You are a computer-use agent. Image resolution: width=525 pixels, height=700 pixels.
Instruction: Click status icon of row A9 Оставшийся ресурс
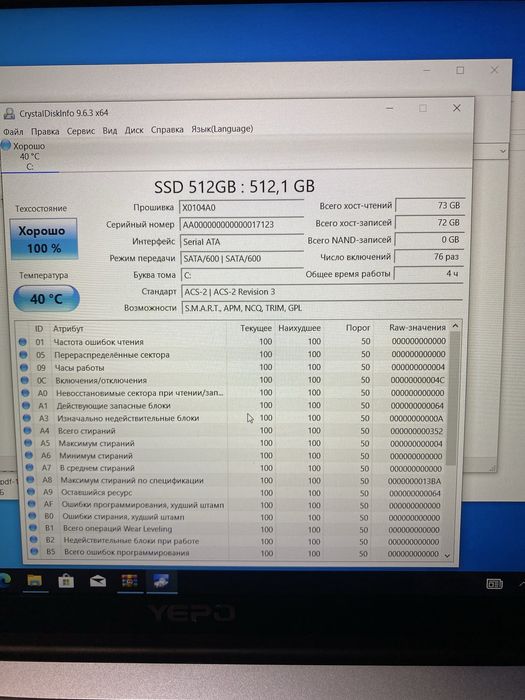coord(31,492)
